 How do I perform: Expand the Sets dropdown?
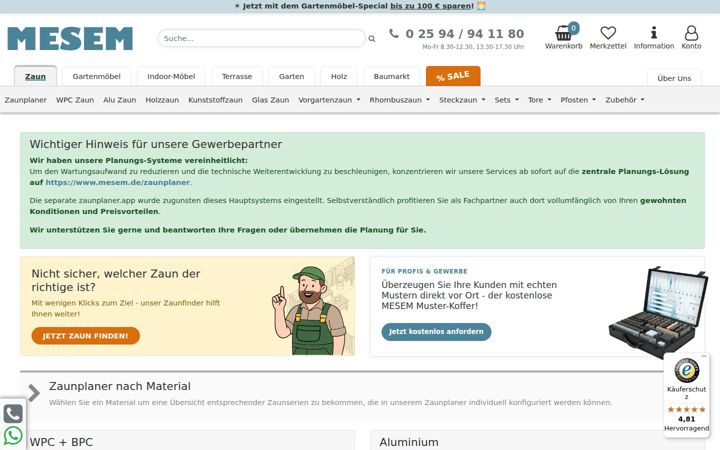coord(506,100)
